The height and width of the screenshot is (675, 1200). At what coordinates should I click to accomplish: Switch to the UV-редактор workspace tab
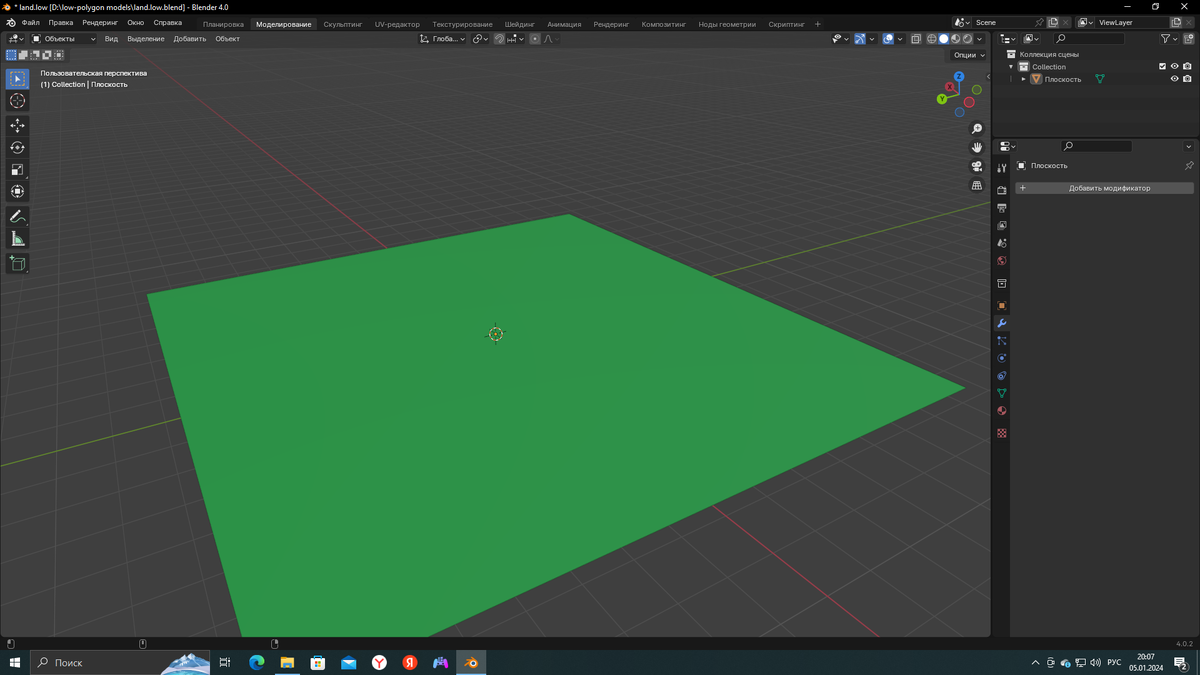[397, 24]
